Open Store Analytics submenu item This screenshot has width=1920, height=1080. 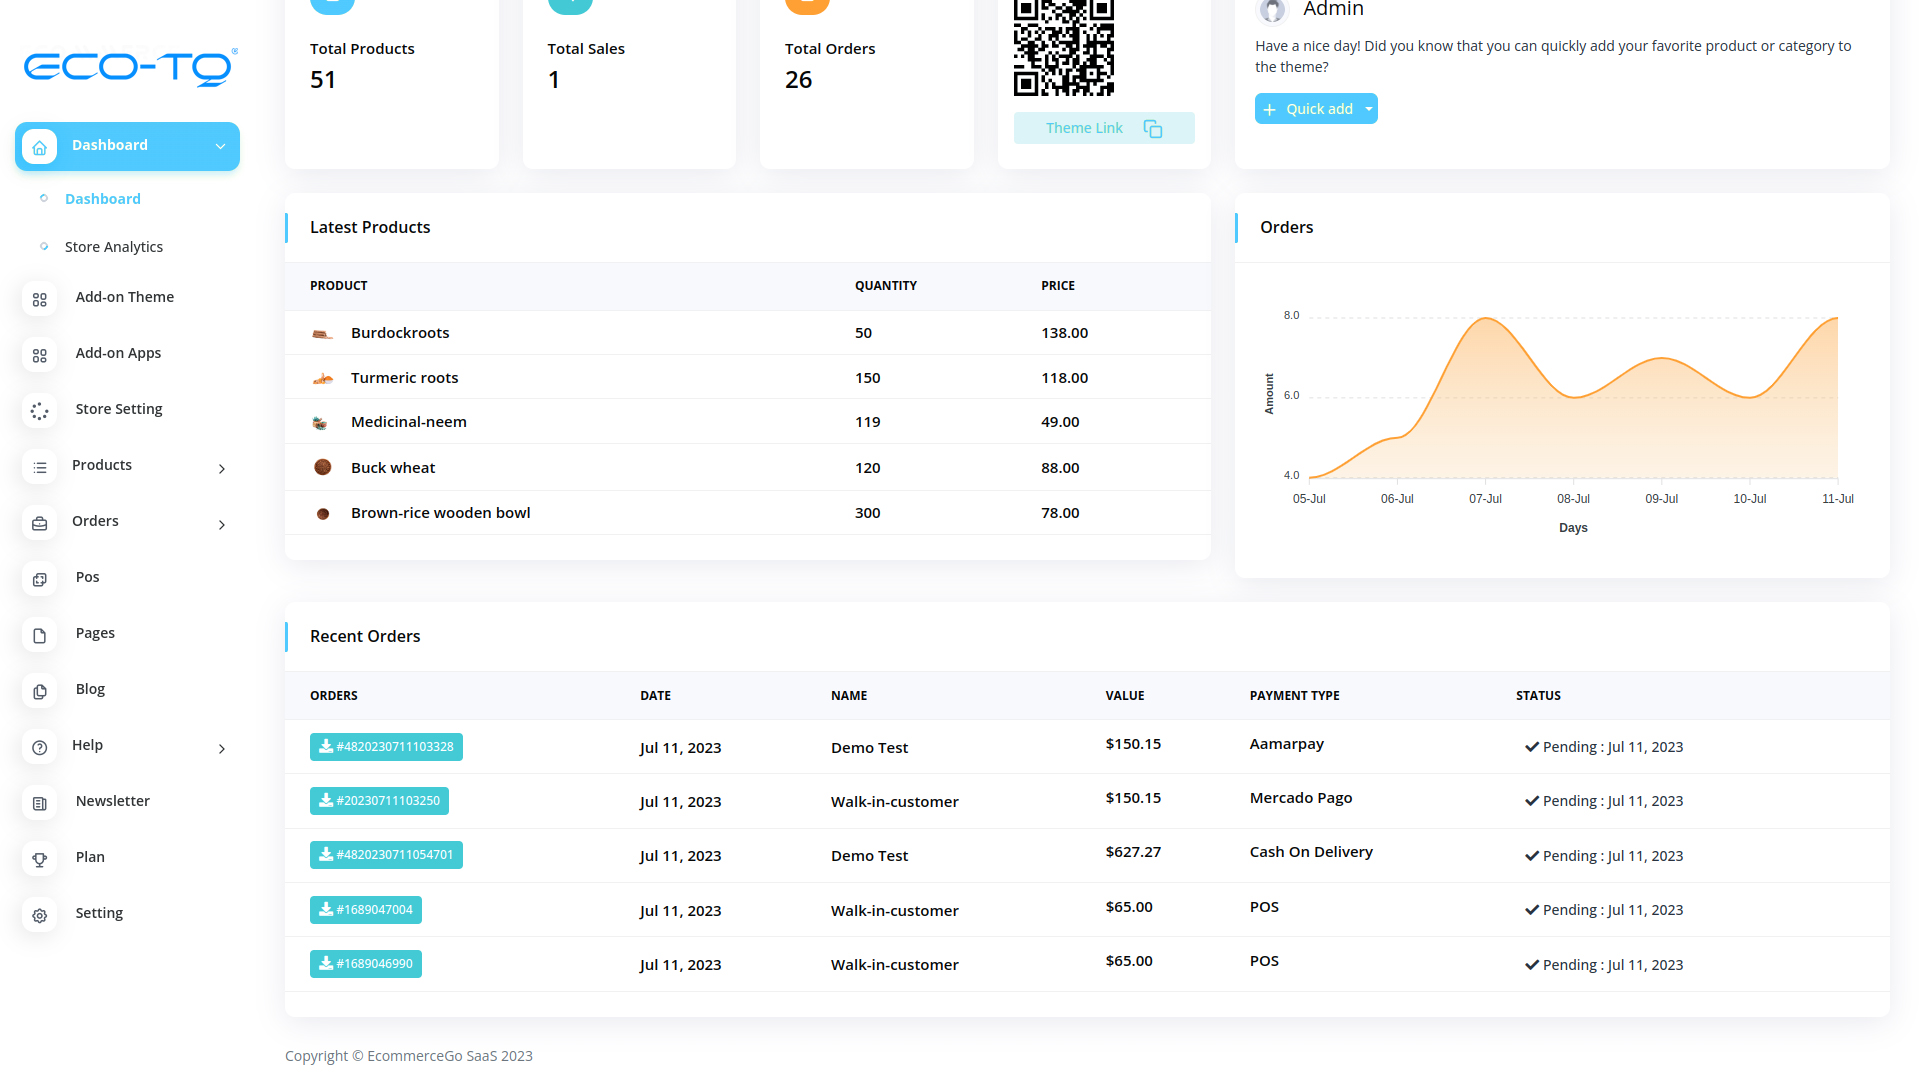(x=113, y=247)
